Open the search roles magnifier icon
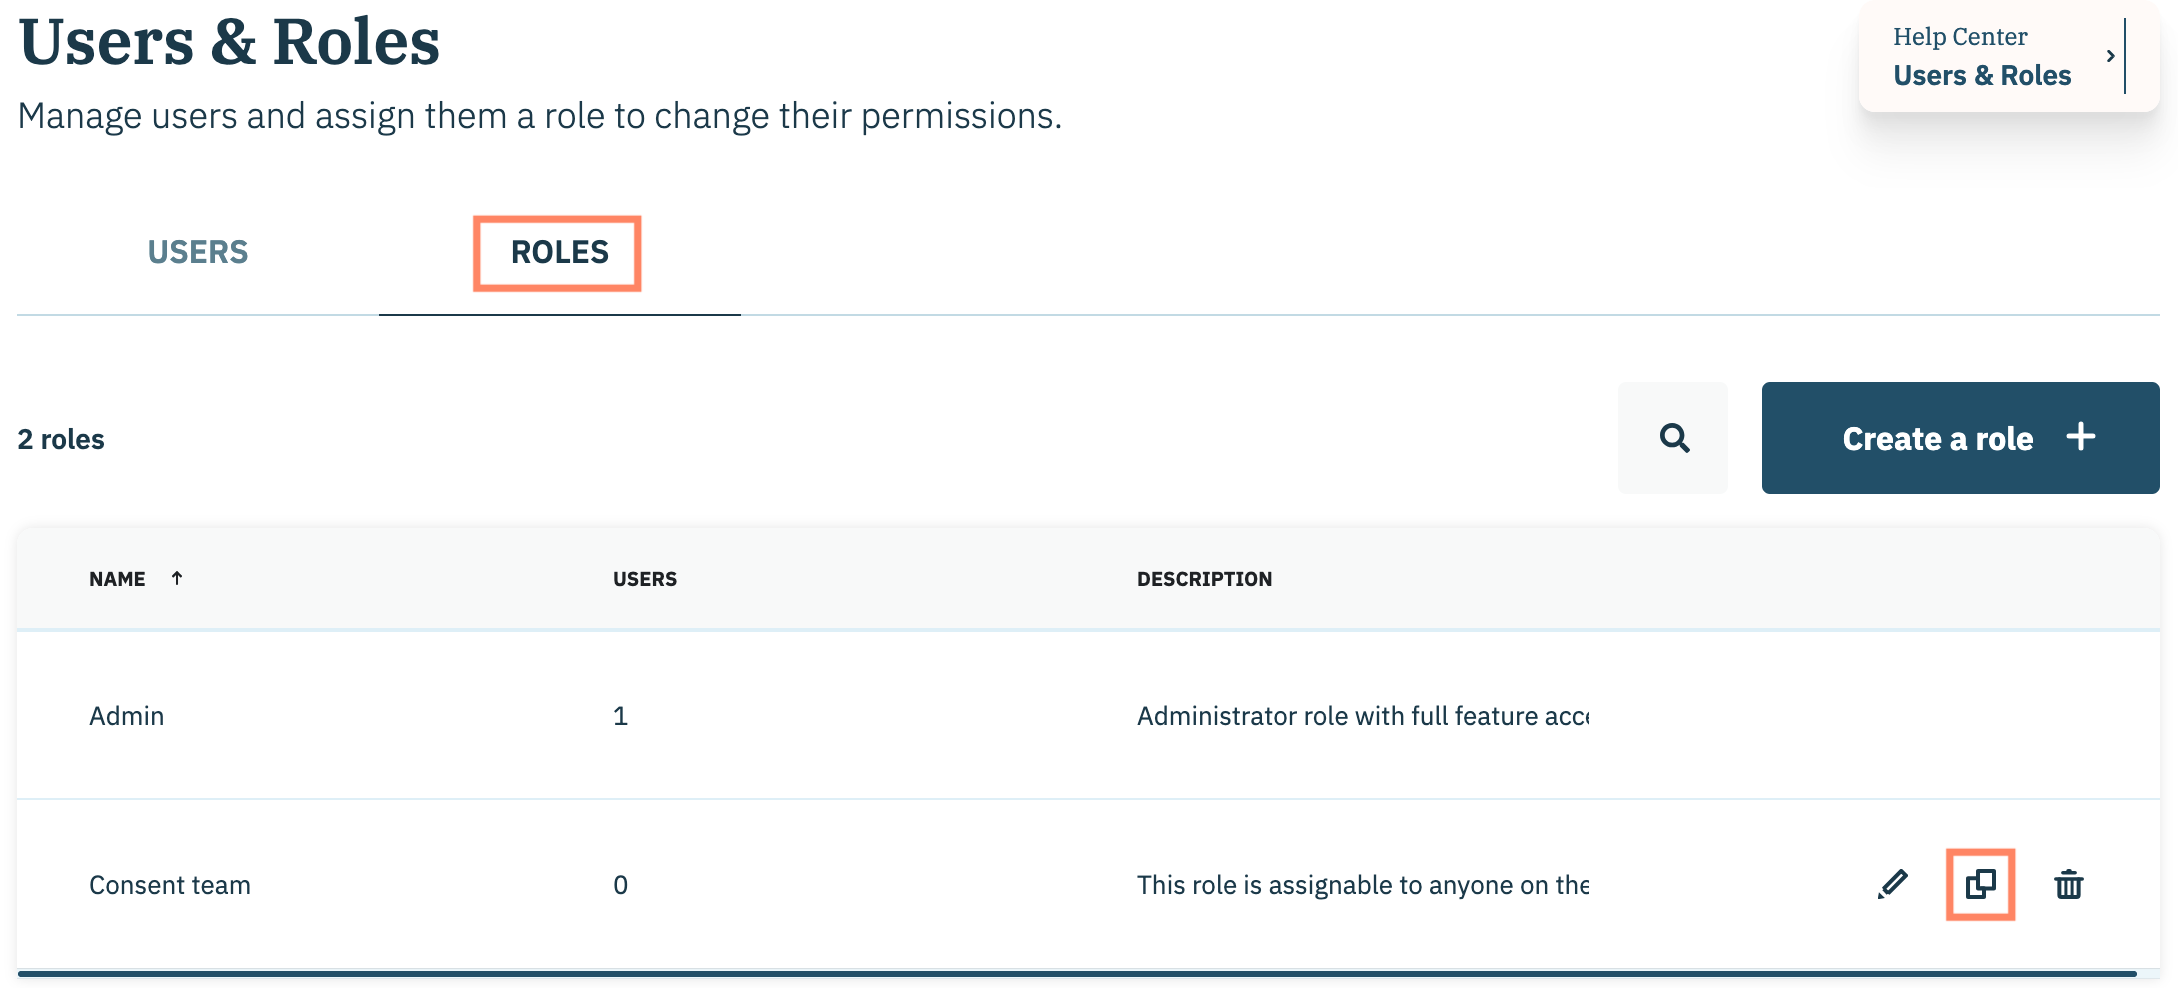The width and height of the screenshot is (2178, 988). click(1674, 438)
